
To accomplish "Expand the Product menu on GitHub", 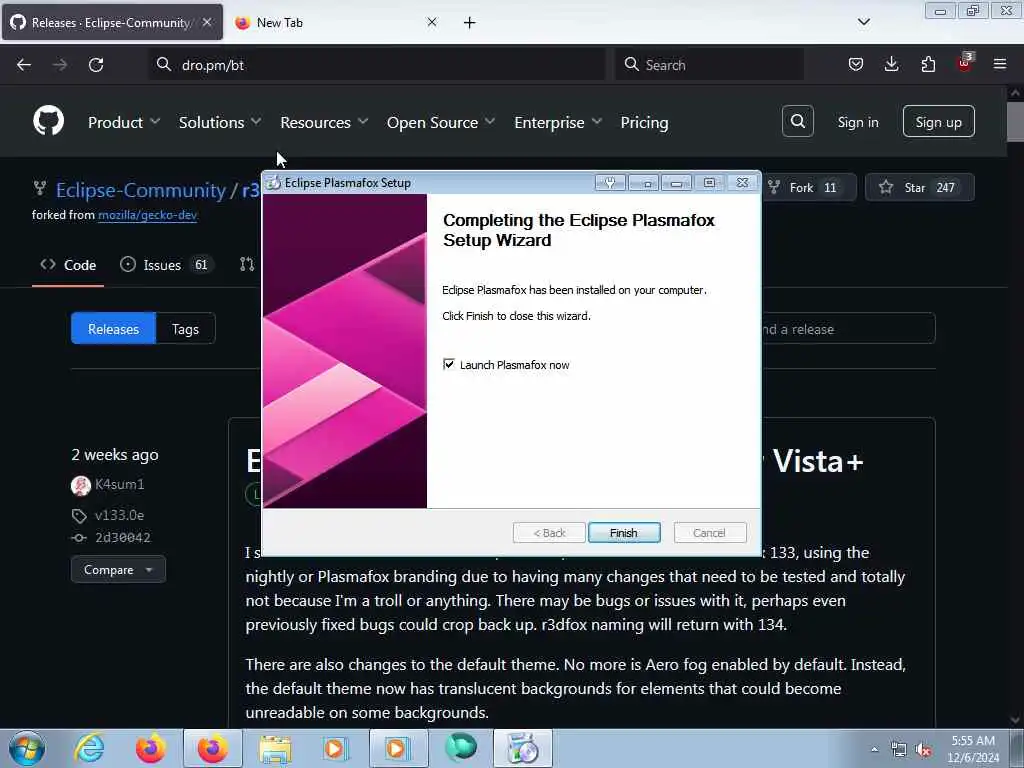I will coord(124,122).
